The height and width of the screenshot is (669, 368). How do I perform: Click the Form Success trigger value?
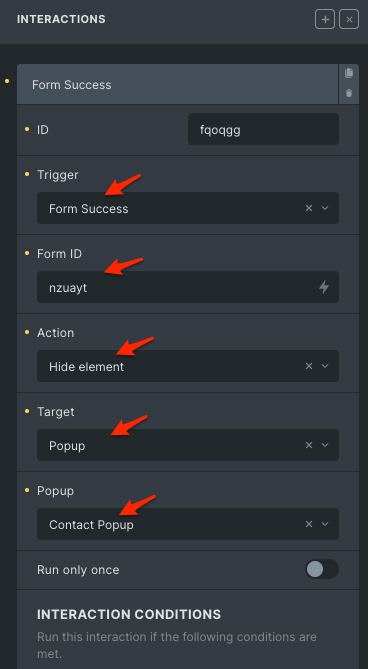[x=89, y=209]
